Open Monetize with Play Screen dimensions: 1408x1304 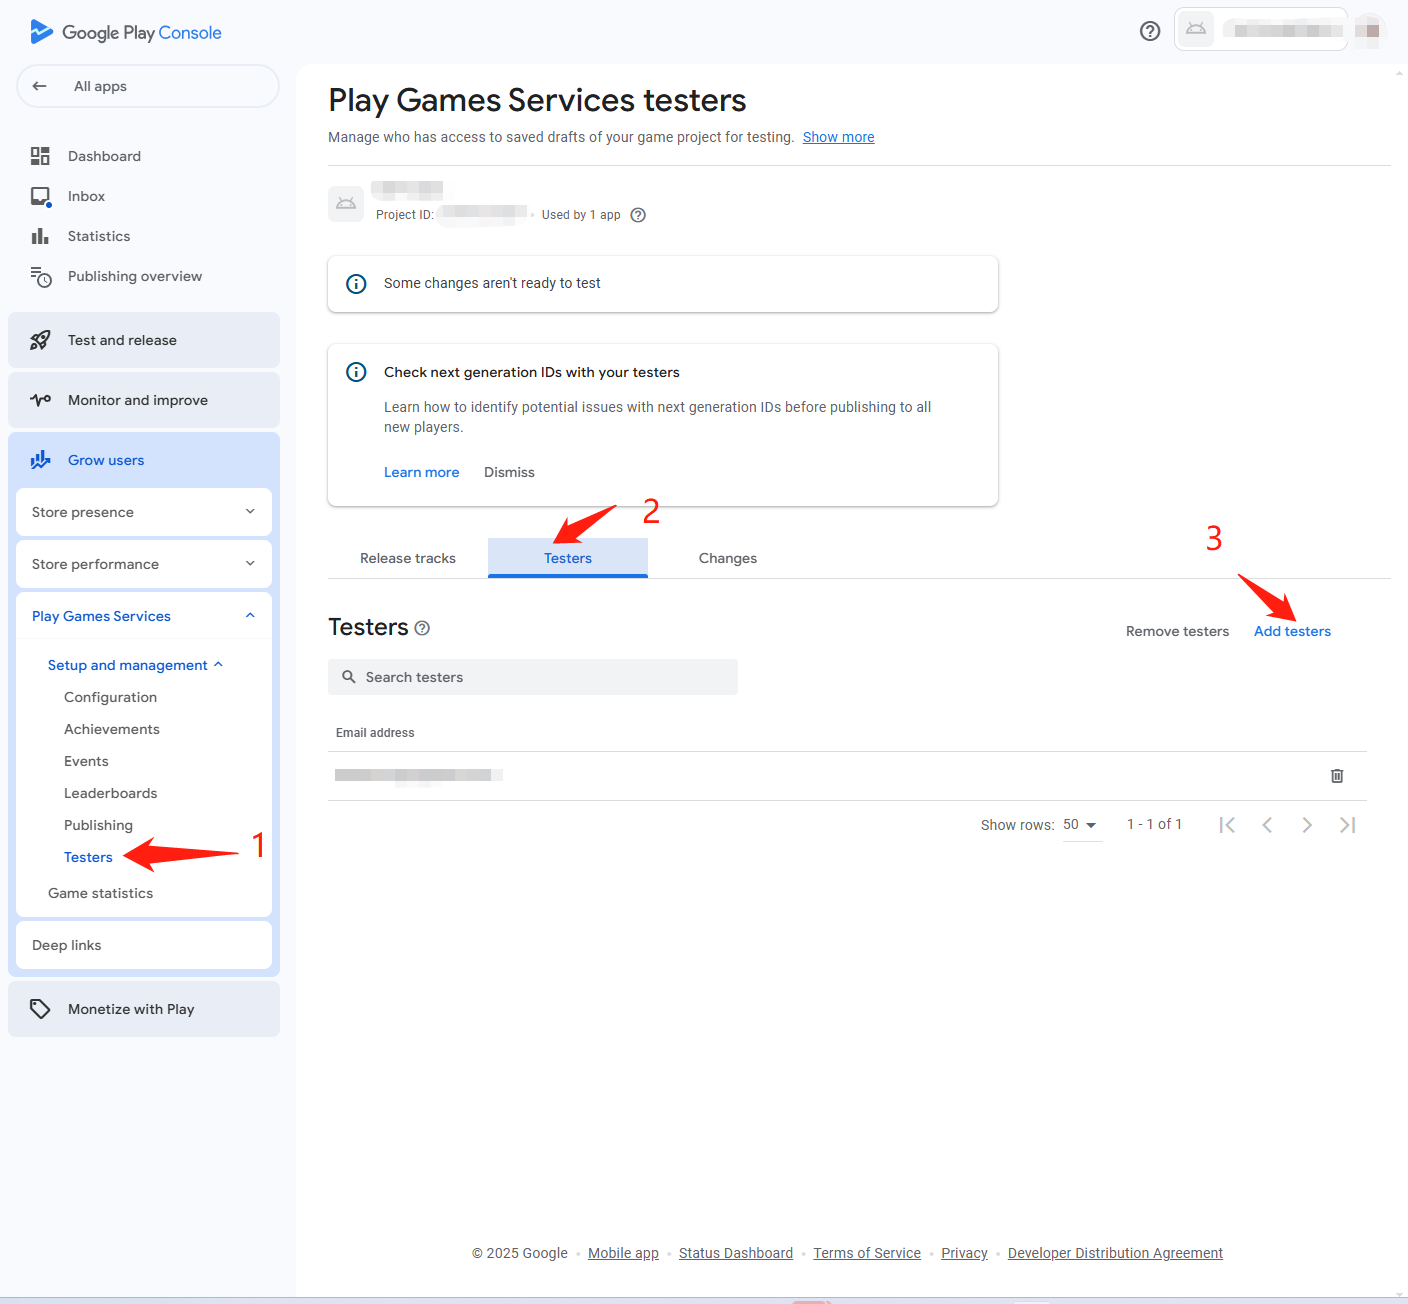(130, 1008)
